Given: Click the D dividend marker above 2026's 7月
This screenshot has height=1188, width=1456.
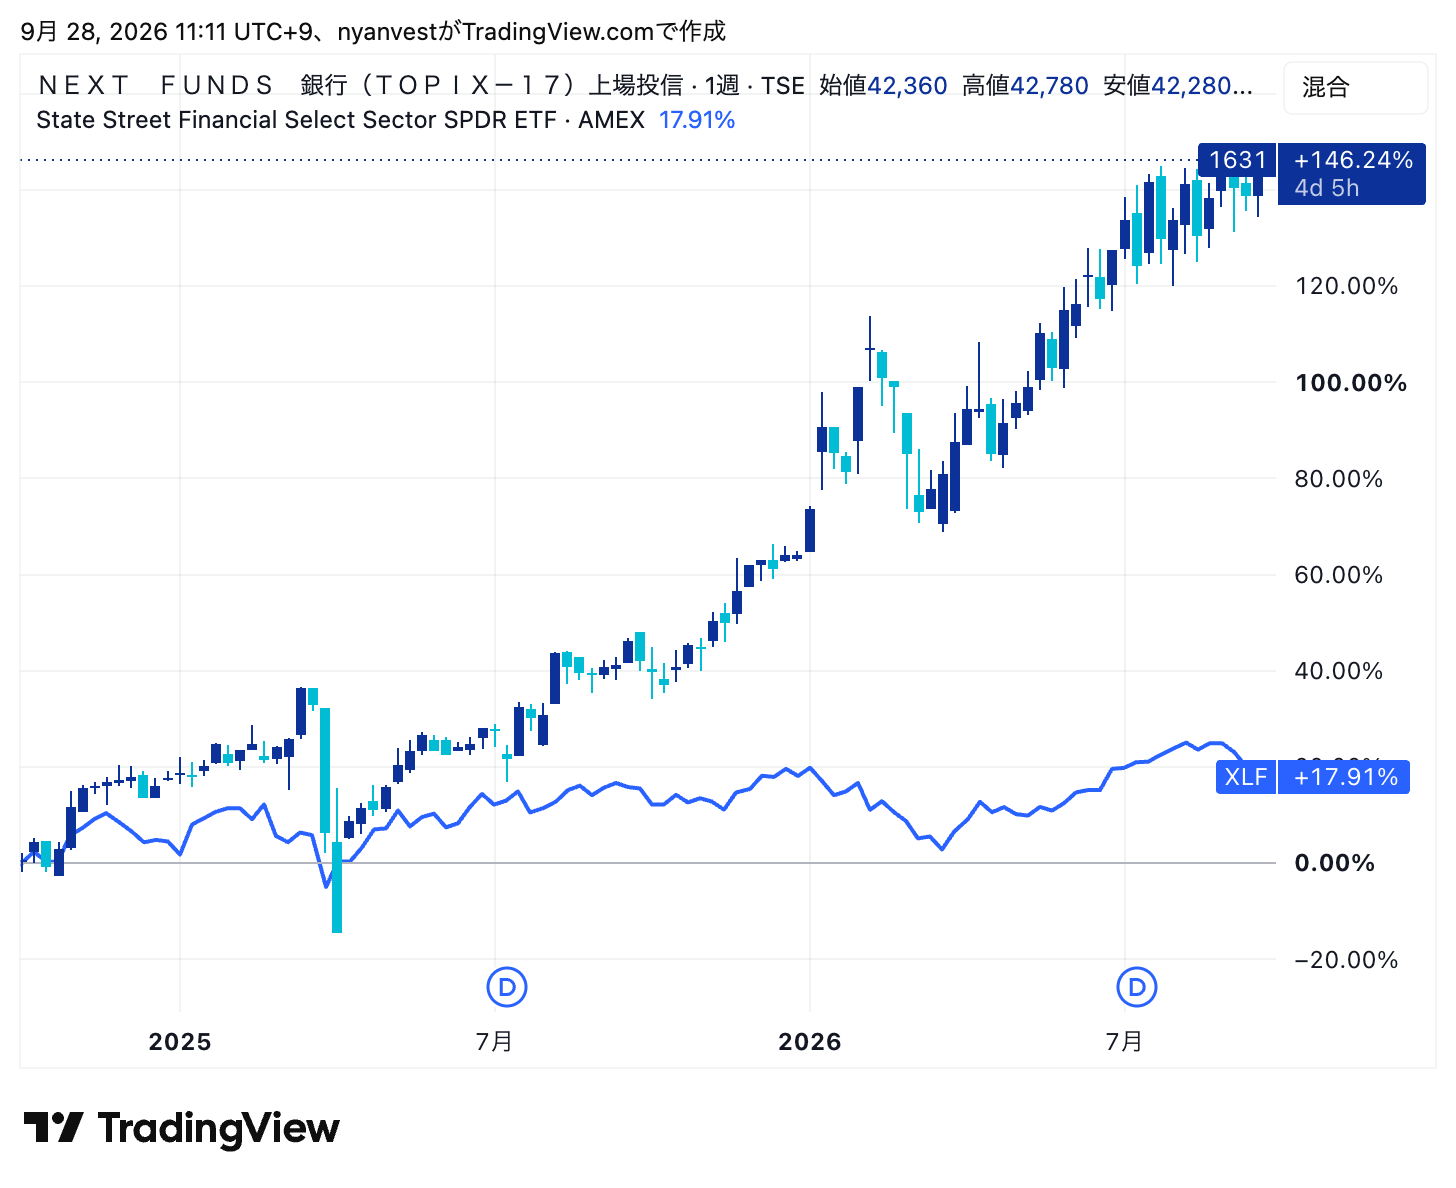Looking at the screenshot, I should (x=1137, y=988).
